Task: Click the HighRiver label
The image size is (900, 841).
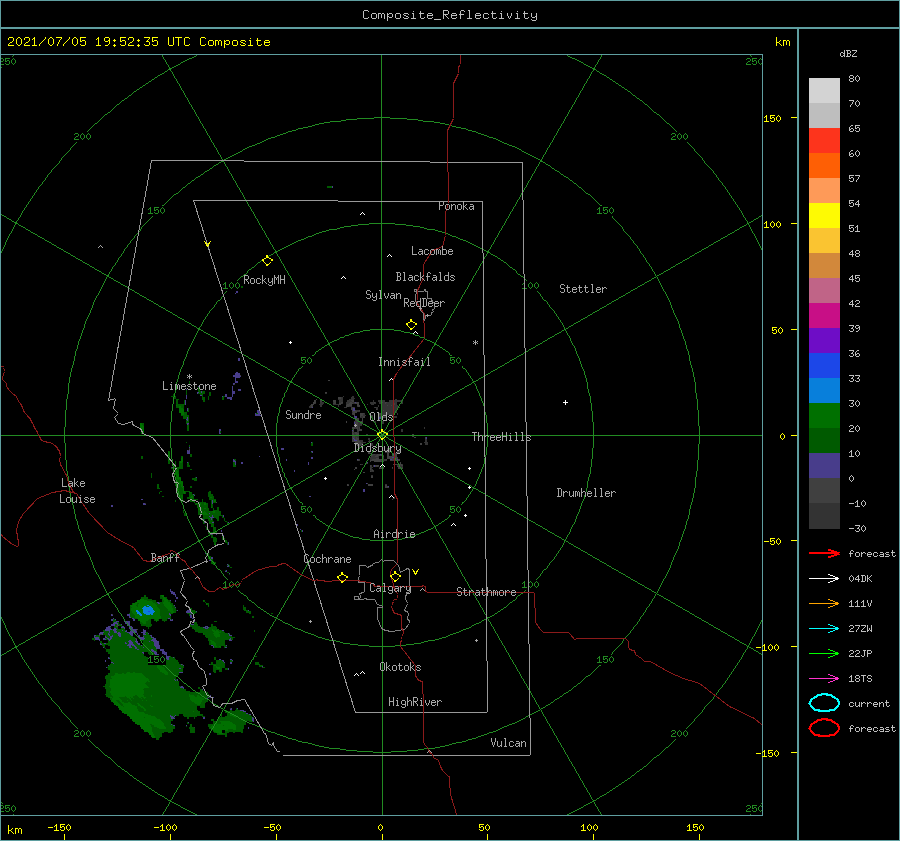Action: click(x=415, y=703)
